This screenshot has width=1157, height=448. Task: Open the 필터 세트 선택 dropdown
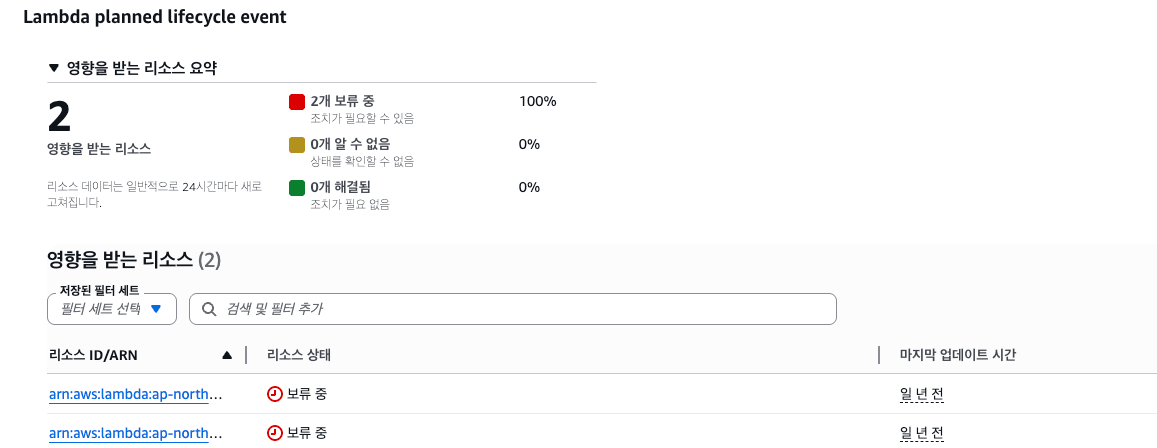coord(111,309)
